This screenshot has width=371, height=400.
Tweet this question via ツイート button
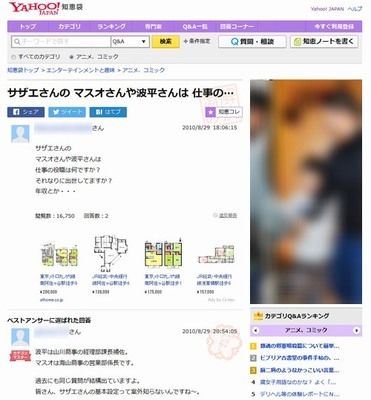[67, 112]
